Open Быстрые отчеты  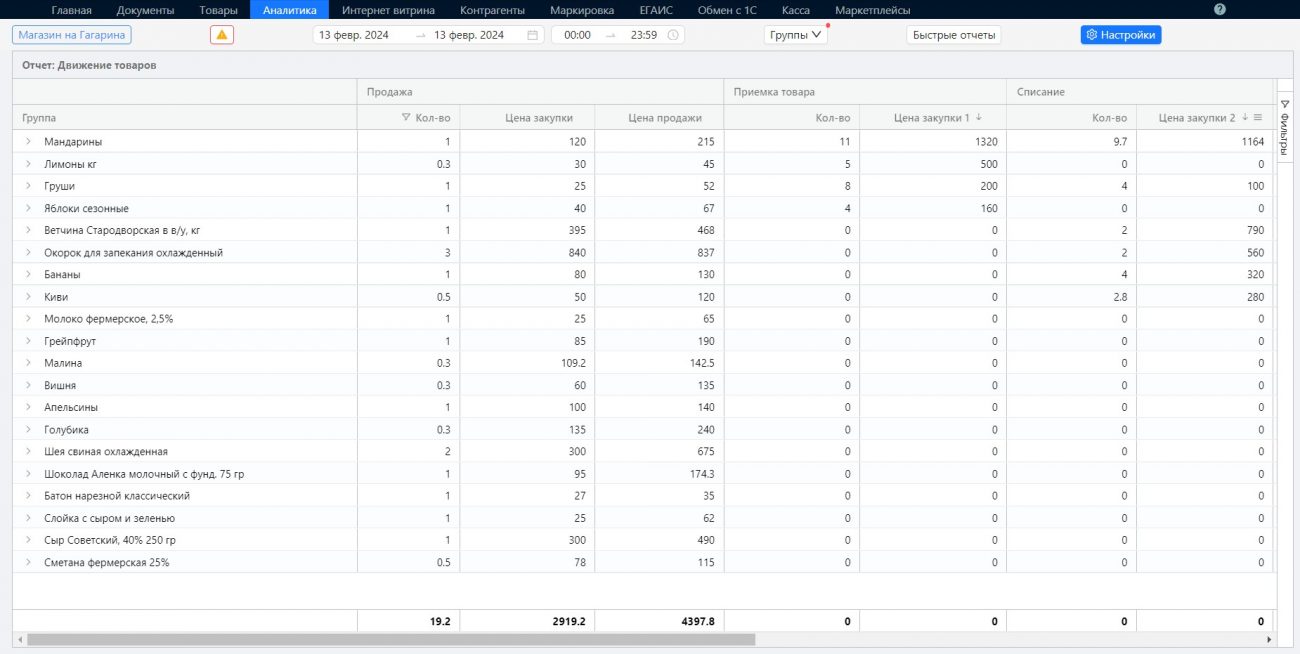click(953, 35)
